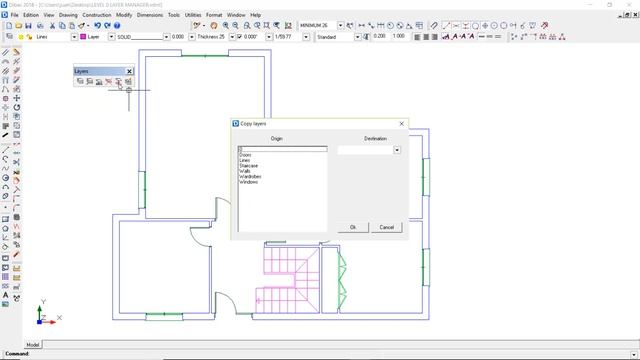The width and height of the screenshot is (640, 360).
Task: Click the orange Redraw icon
Action: [x=214, y=26]
